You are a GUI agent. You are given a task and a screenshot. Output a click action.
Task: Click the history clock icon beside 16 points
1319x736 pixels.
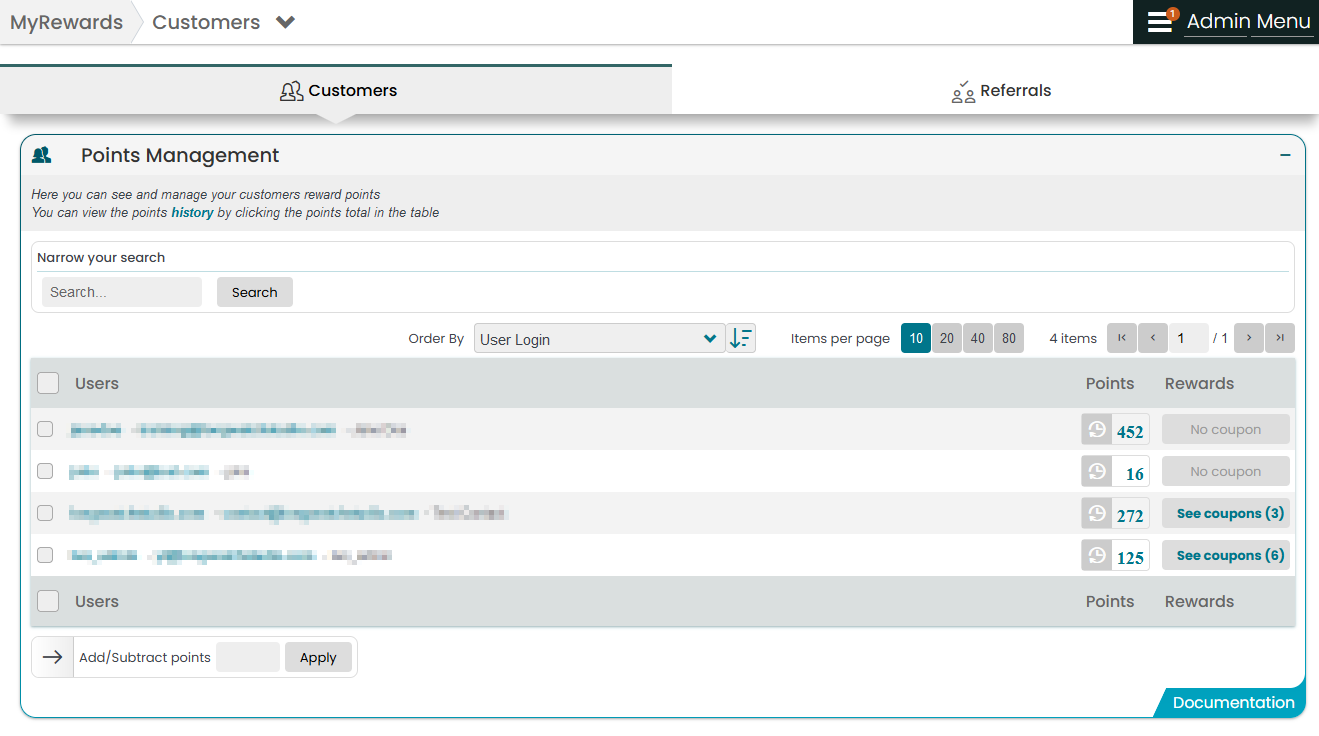(x=1095, y=471)
